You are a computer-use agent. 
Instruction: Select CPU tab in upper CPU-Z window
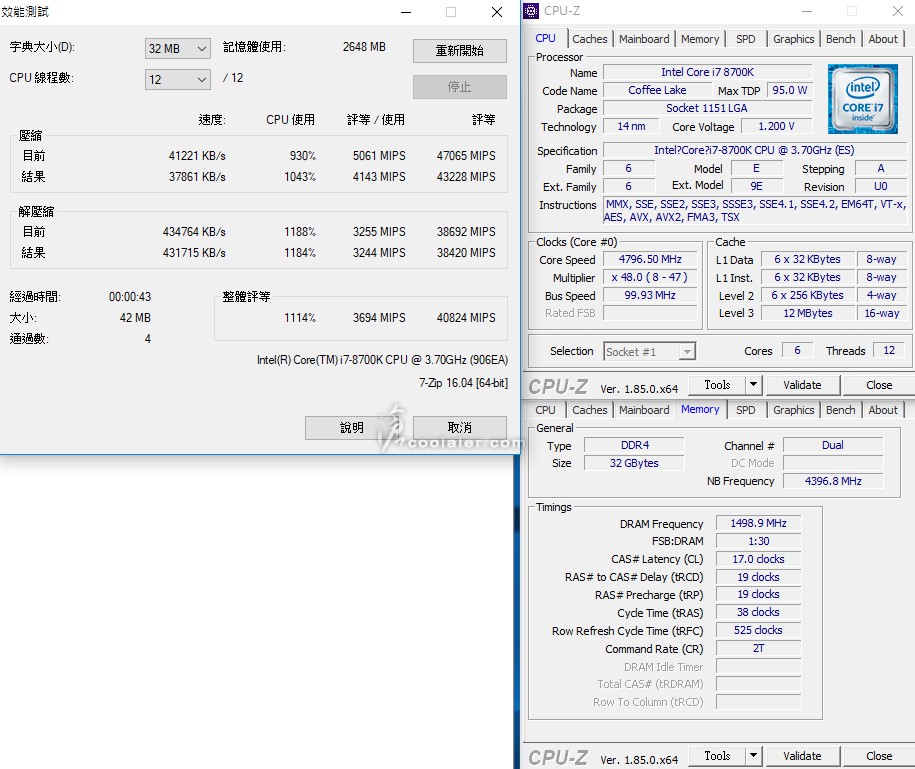tap(546, 39)
